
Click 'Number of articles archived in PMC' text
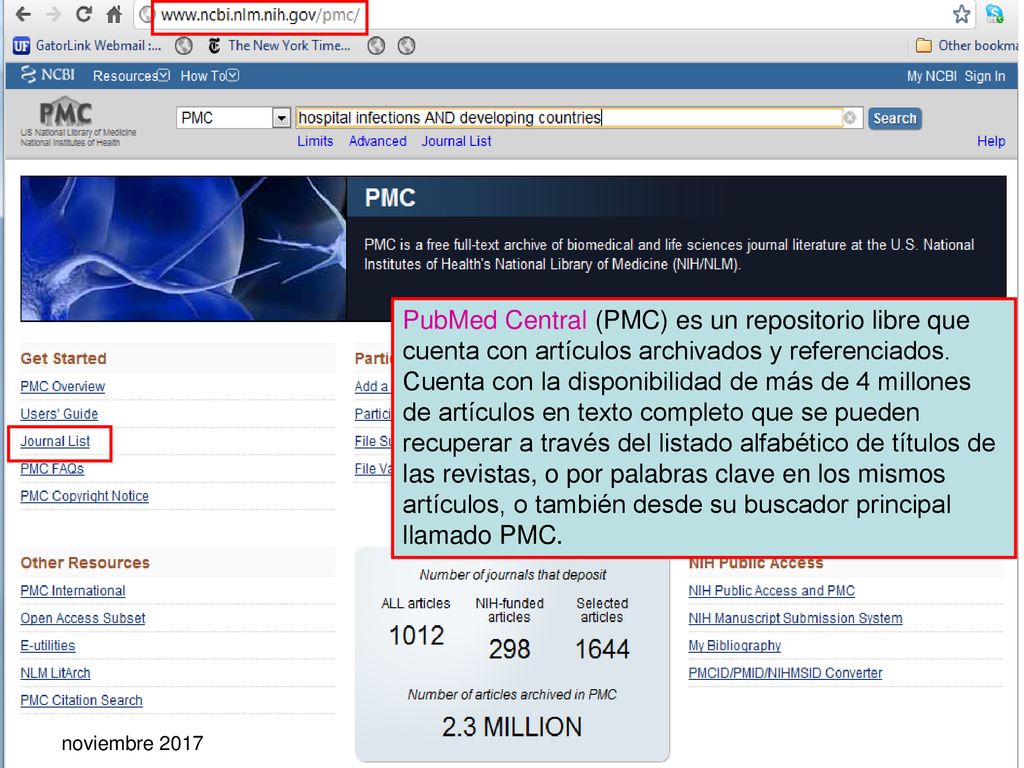pyautogui.click(x=512, y=695)
